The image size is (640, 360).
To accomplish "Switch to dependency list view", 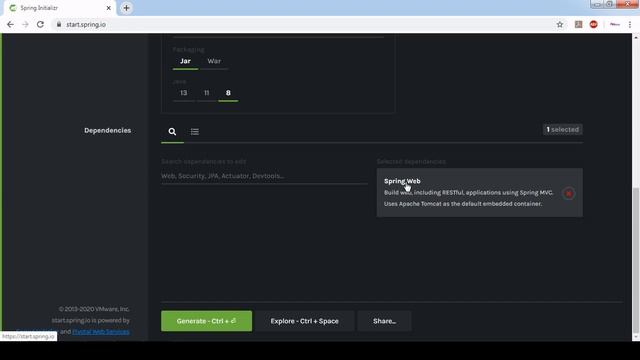I will click(x=195, y=131).
